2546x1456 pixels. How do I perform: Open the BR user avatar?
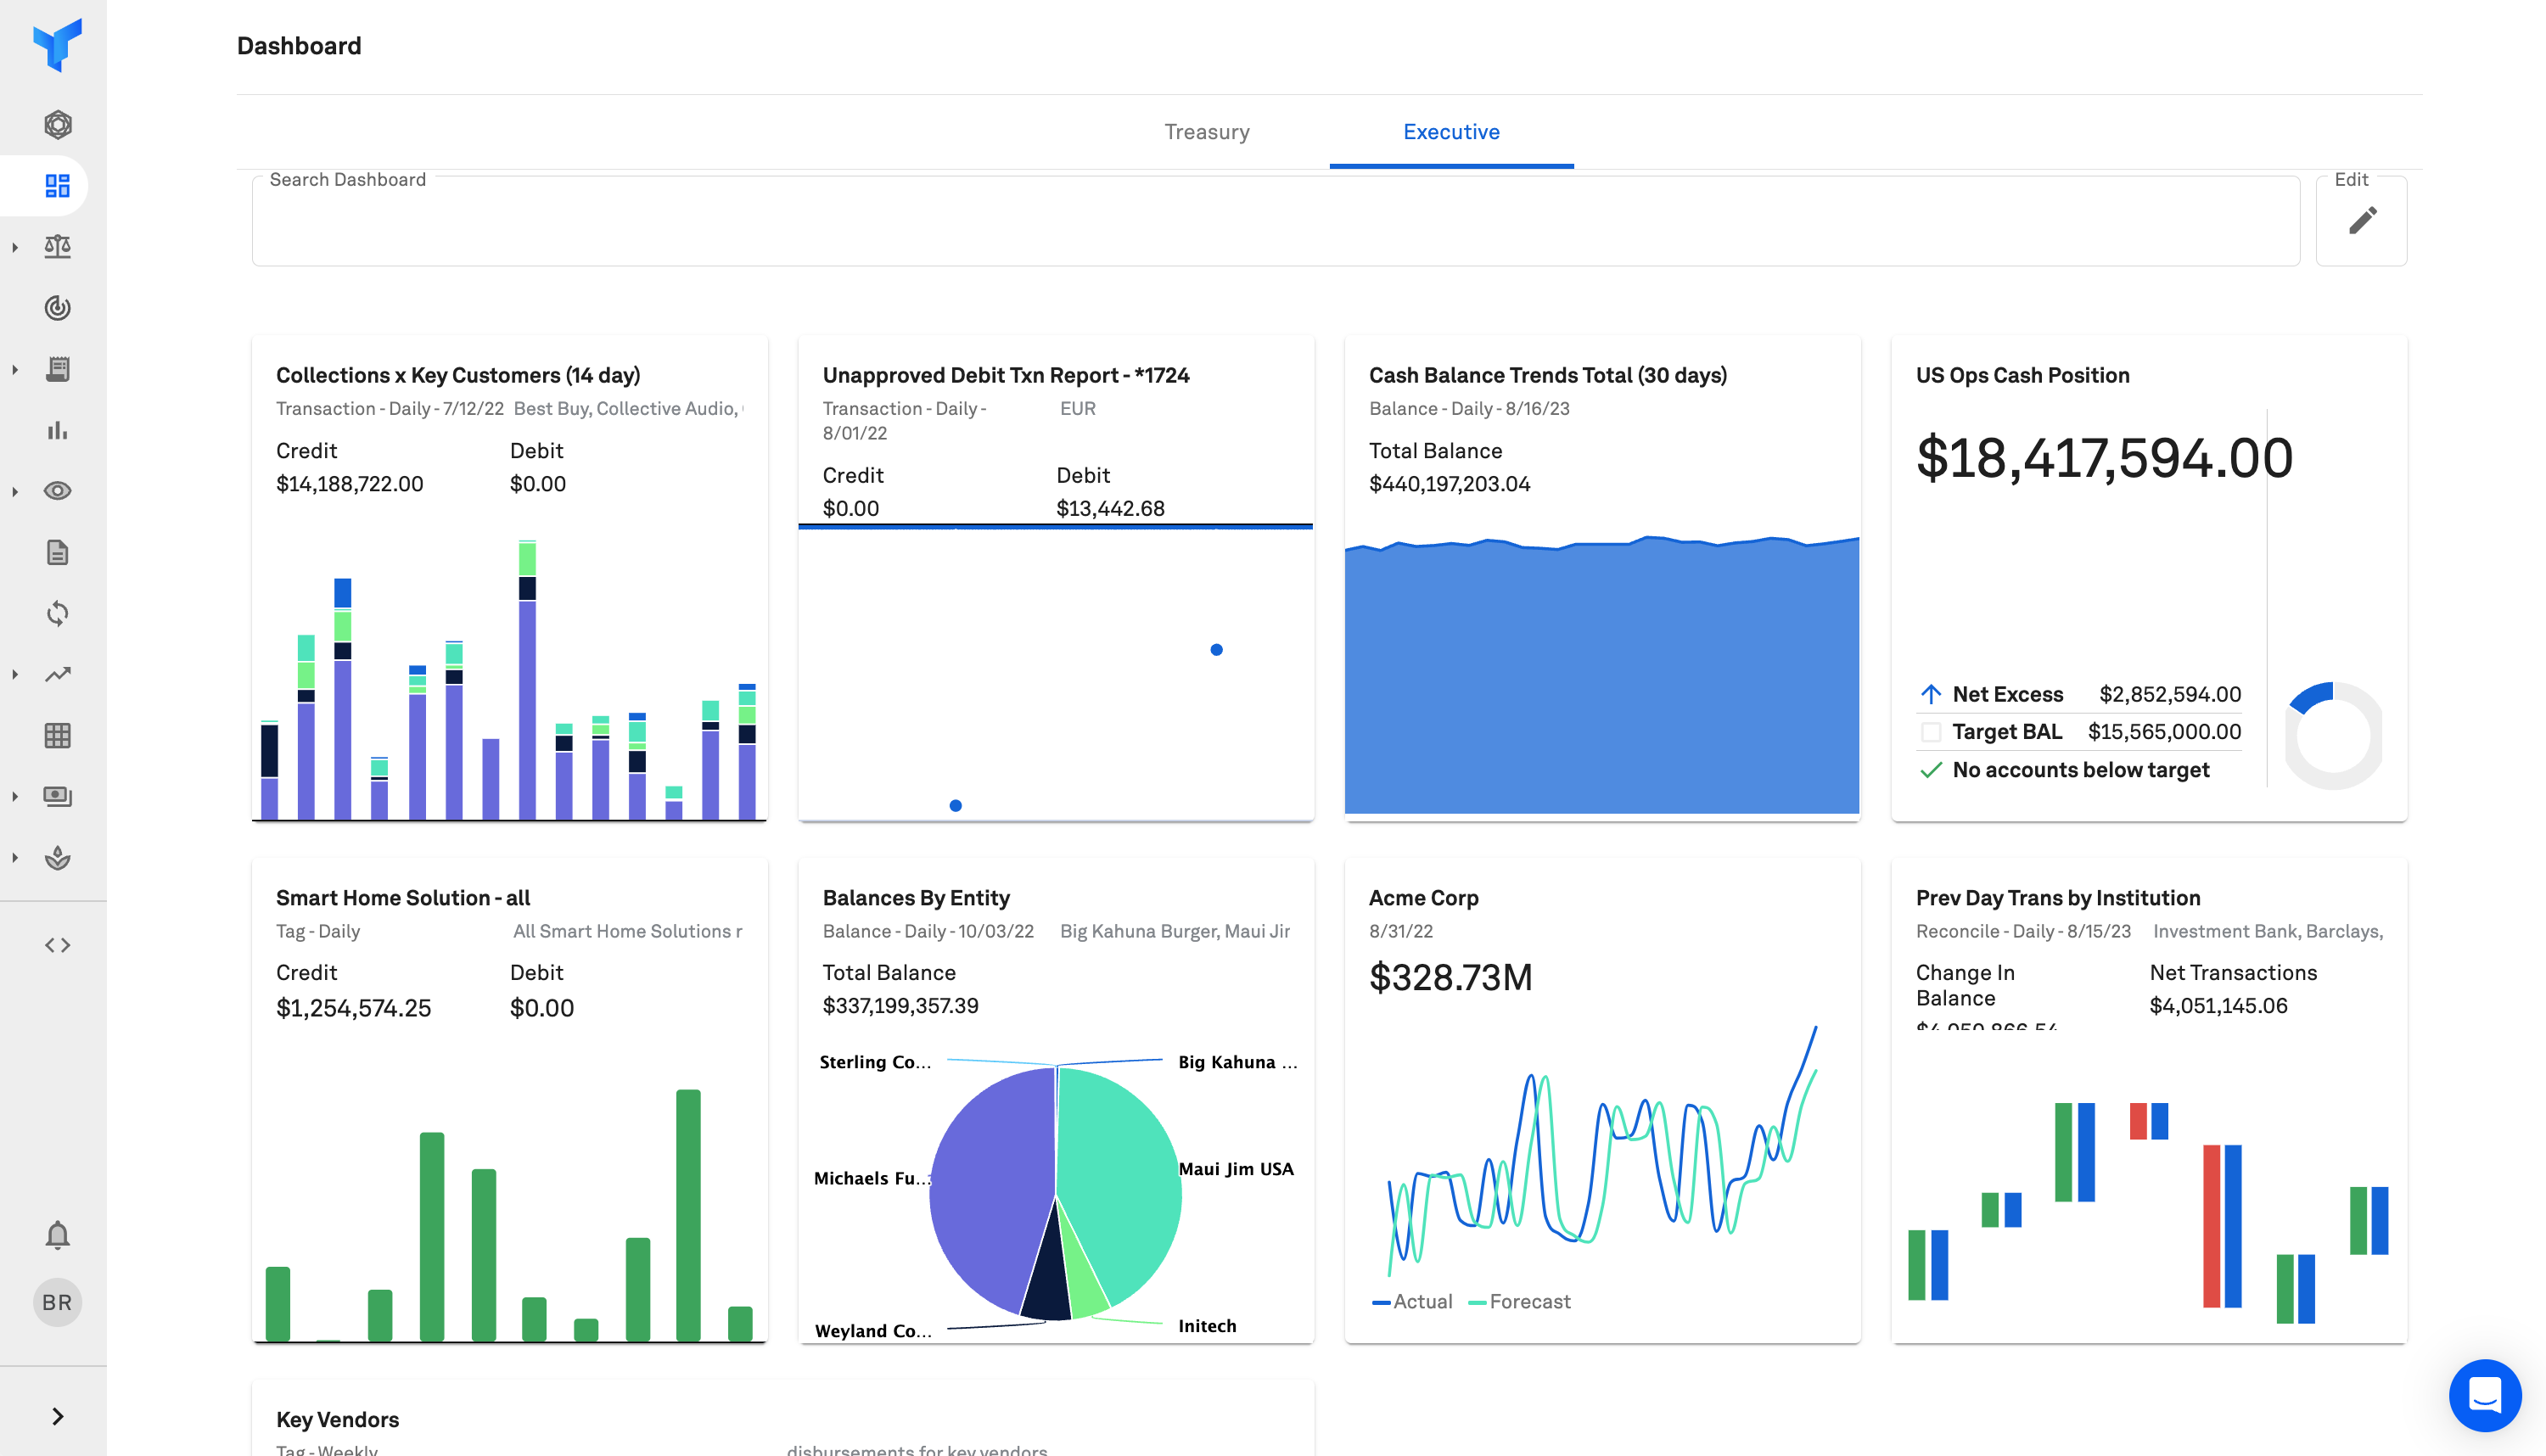point(57,1302)
